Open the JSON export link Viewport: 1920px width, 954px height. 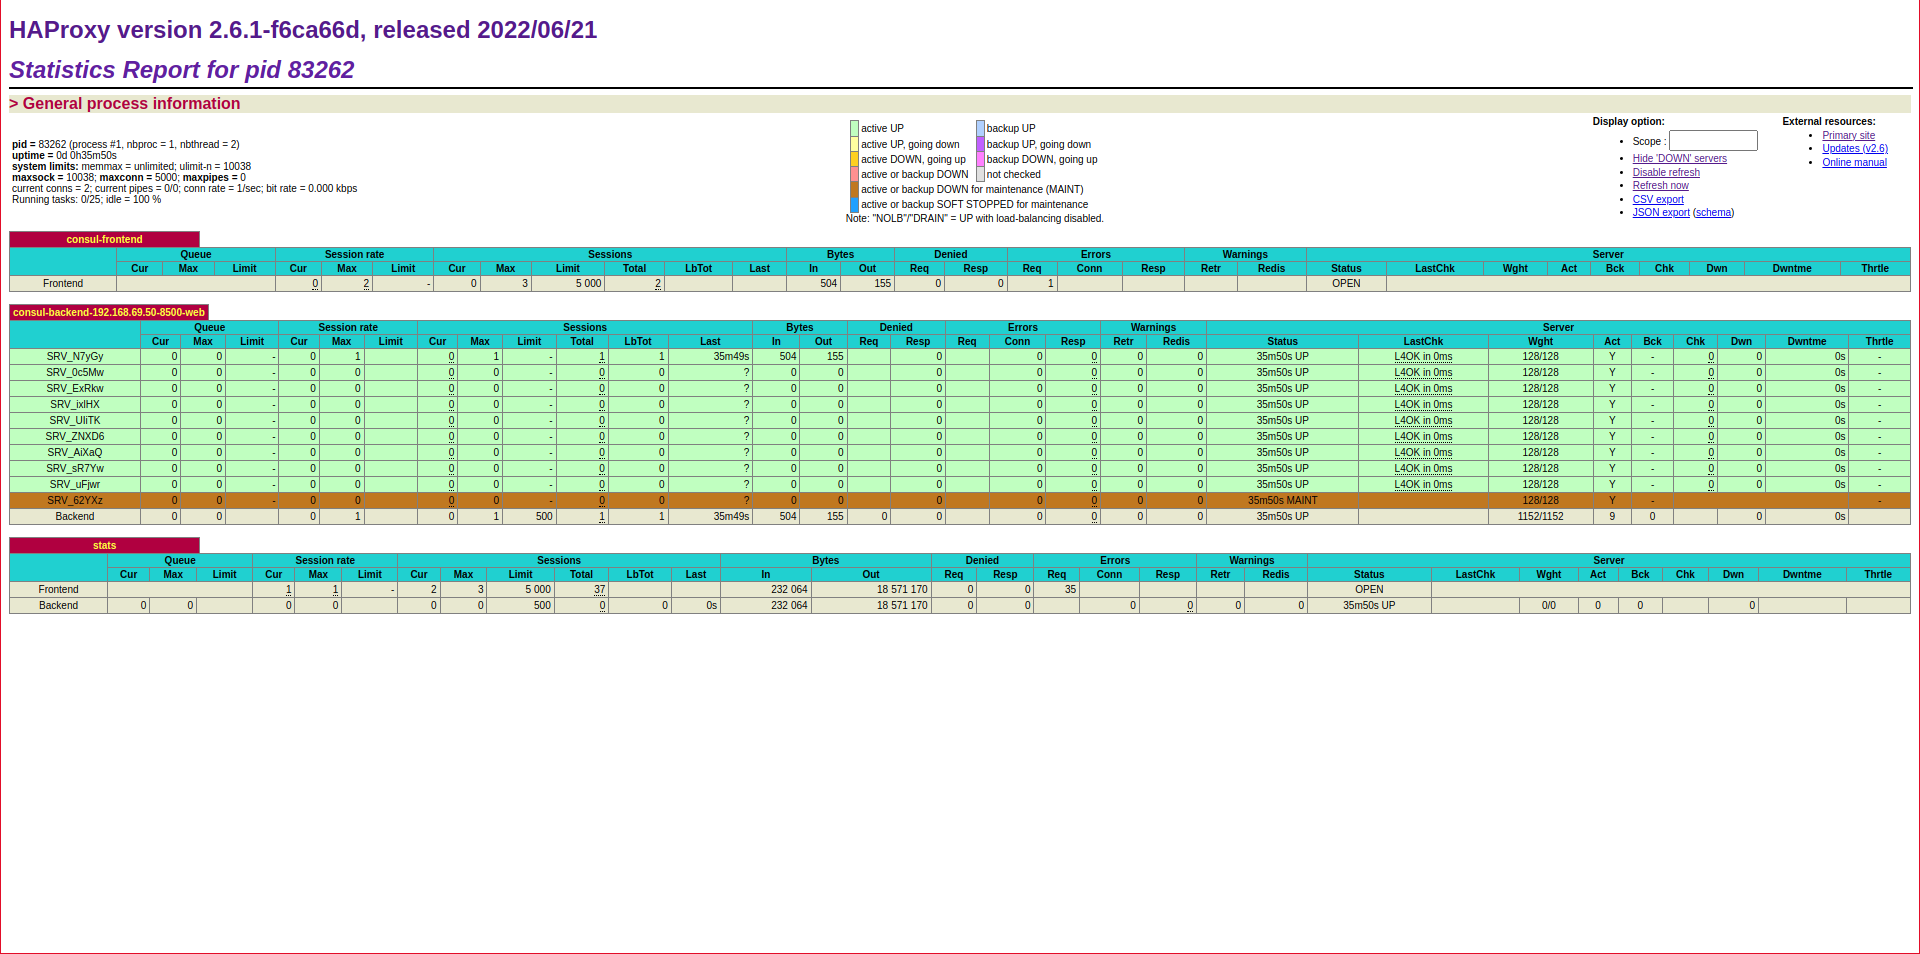point(1660,213)
